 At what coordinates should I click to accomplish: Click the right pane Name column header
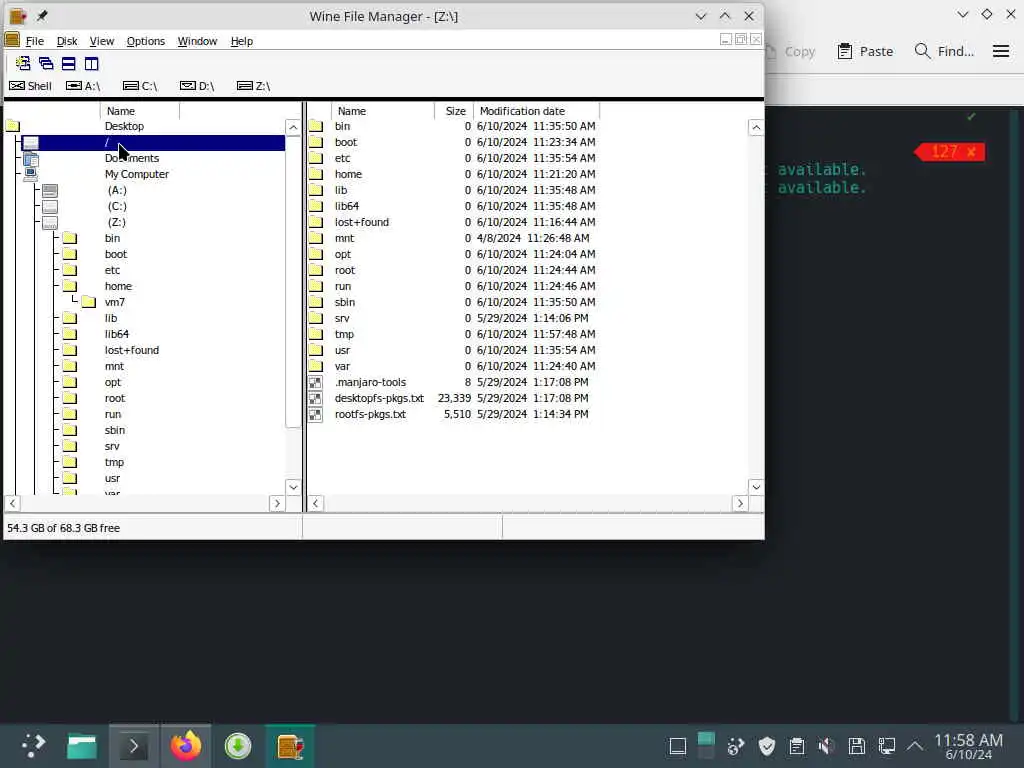point(383,111)
